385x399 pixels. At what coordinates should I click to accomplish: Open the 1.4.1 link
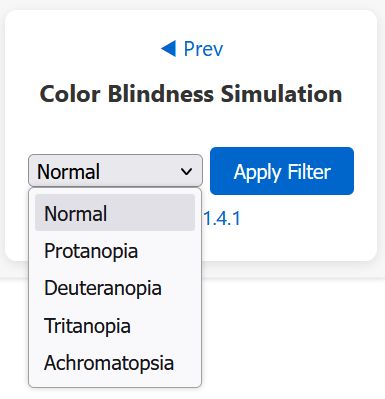click(x=222, y=219)
